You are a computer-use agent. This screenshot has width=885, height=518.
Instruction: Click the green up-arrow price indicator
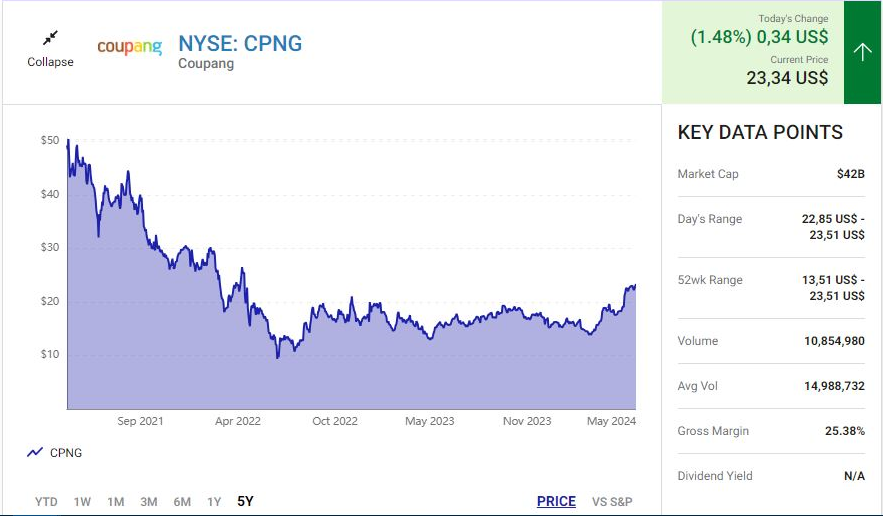point(862,52)
